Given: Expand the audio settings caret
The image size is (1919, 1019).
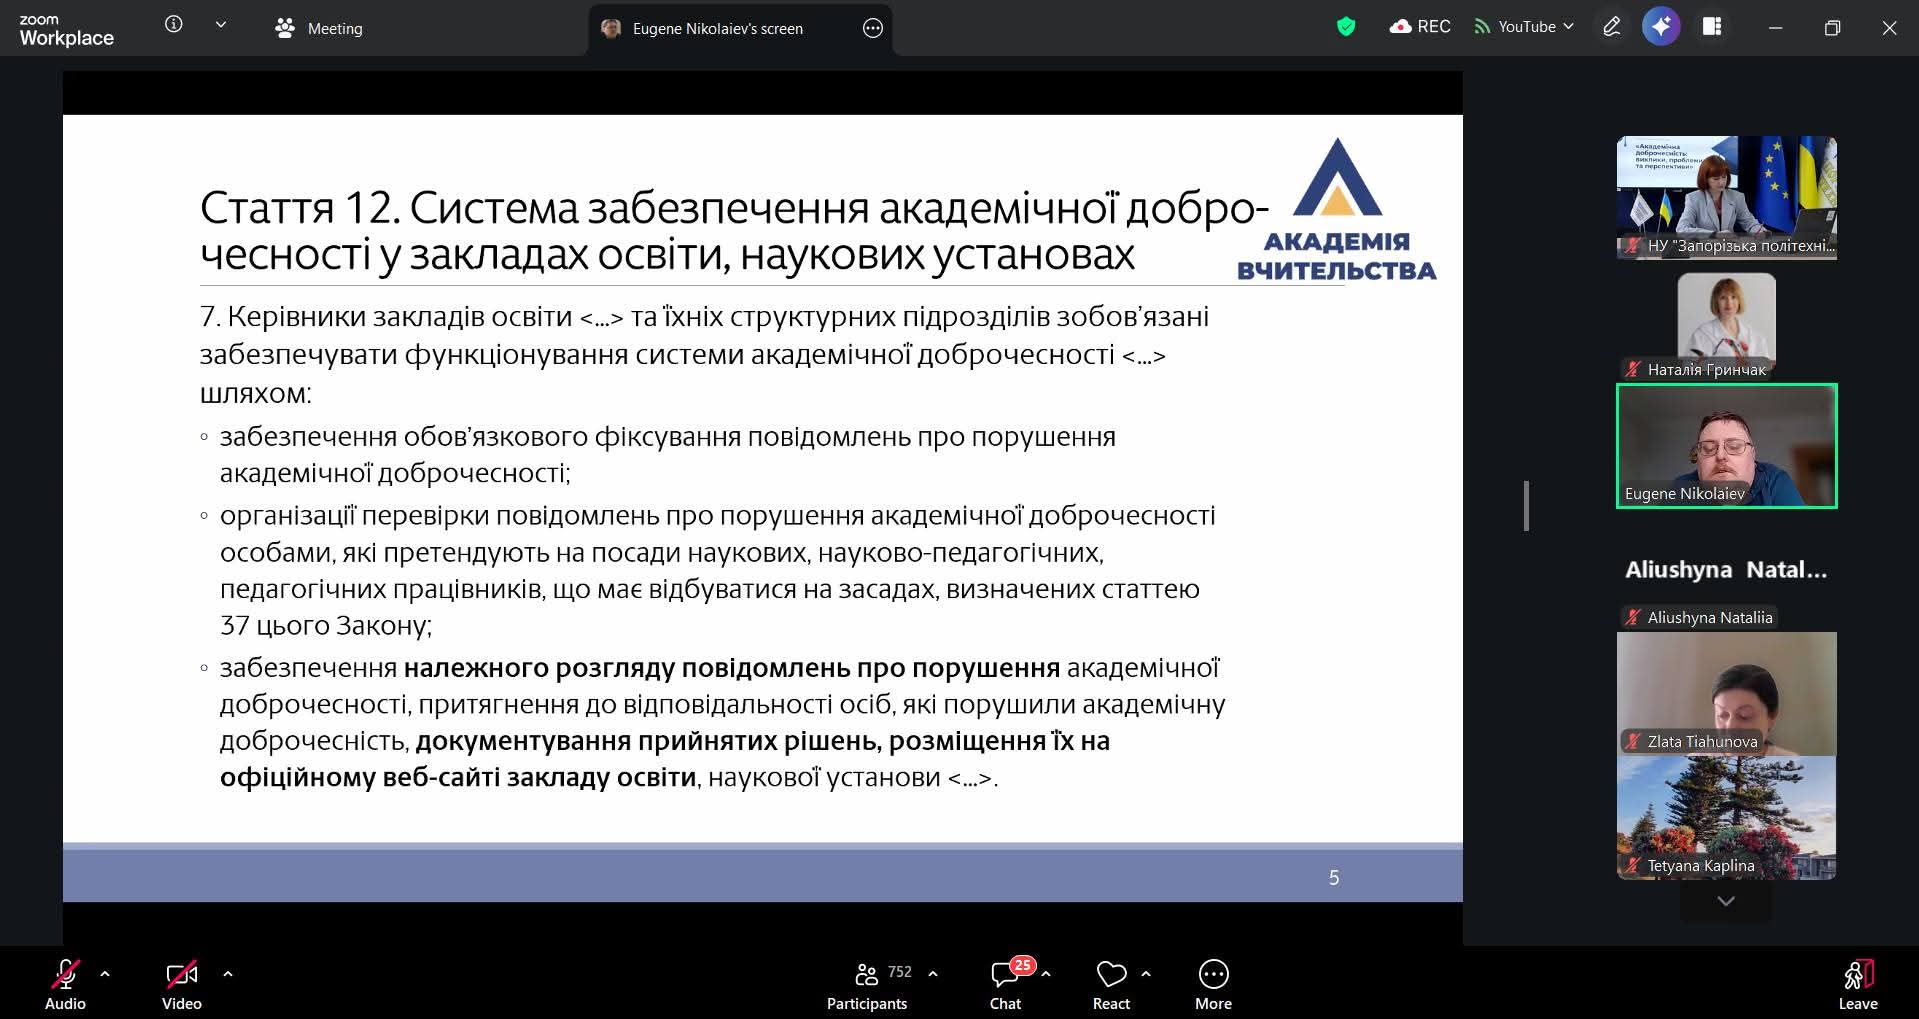Looking at the screenshot, I should pyautogui.click(x=105, y=973).
